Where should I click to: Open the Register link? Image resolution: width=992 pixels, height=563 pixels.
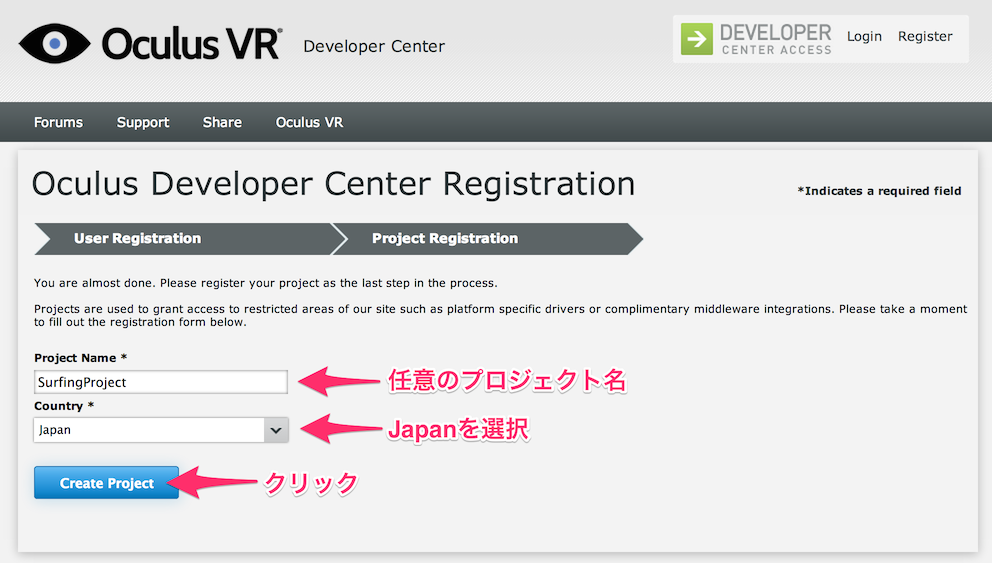coord(925,37)
